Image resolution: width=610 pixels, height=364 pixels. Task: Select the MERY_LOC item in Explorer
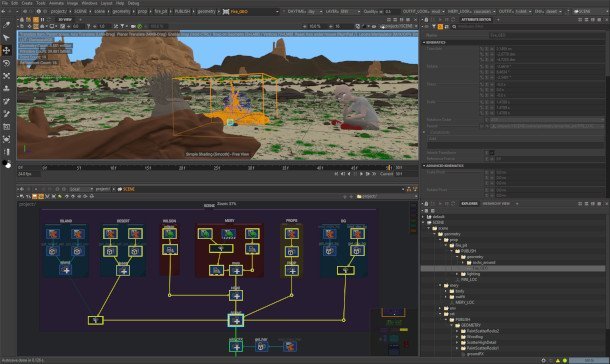465,303
